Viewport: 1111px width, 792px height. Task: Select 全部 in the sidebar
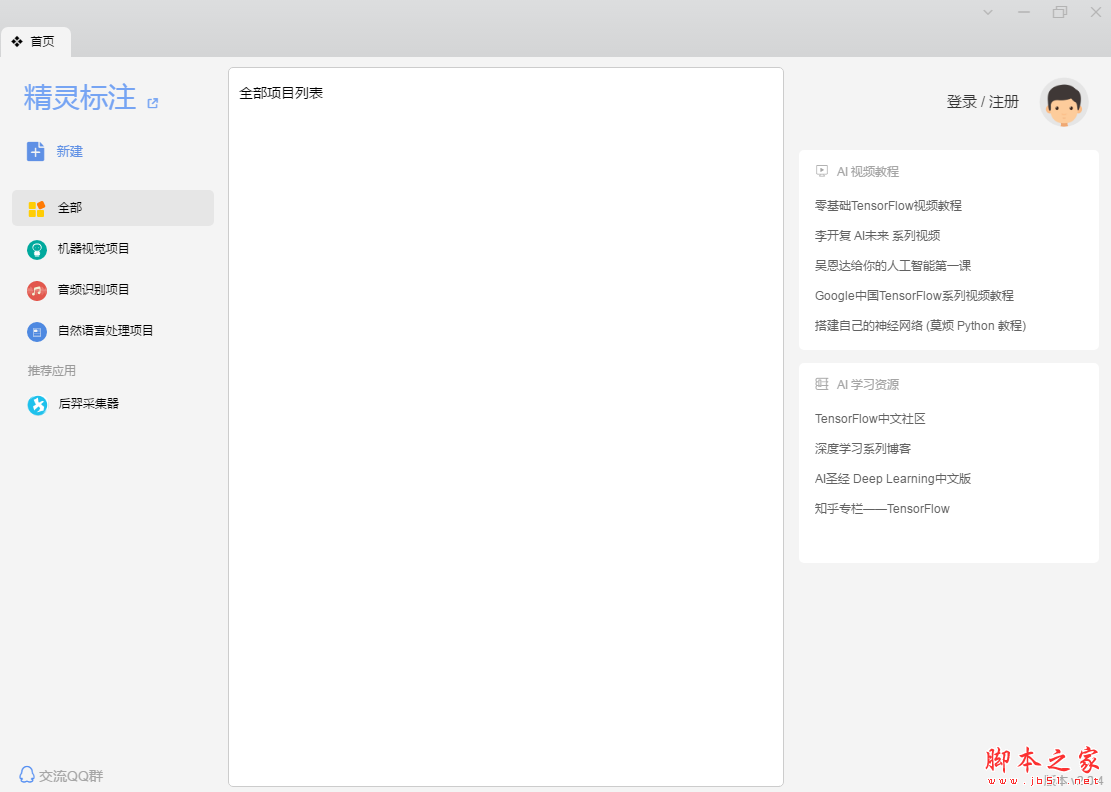(113, 208)
